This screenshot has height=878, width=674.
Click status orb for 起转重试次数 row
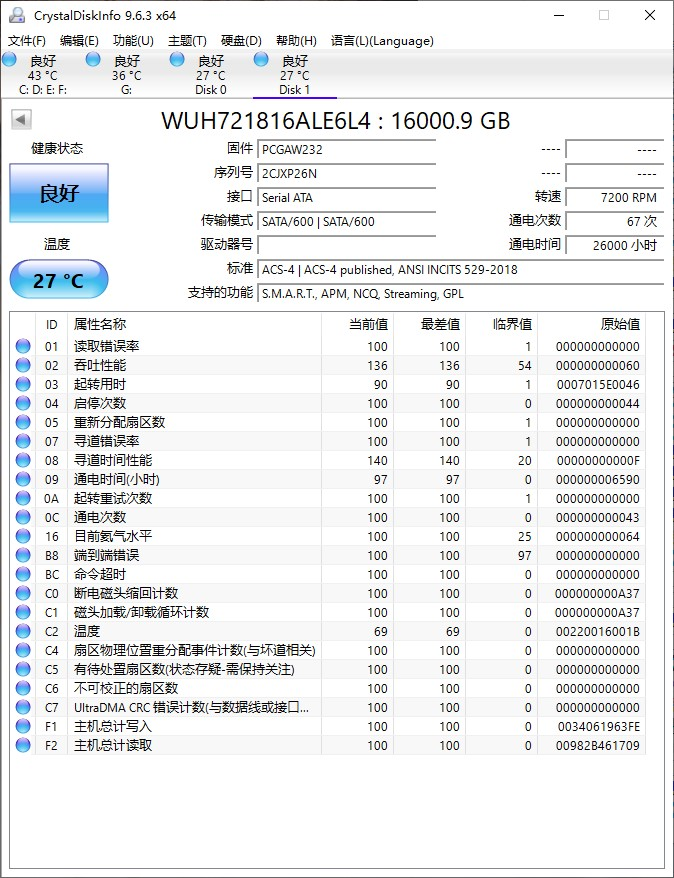point(23,498)
